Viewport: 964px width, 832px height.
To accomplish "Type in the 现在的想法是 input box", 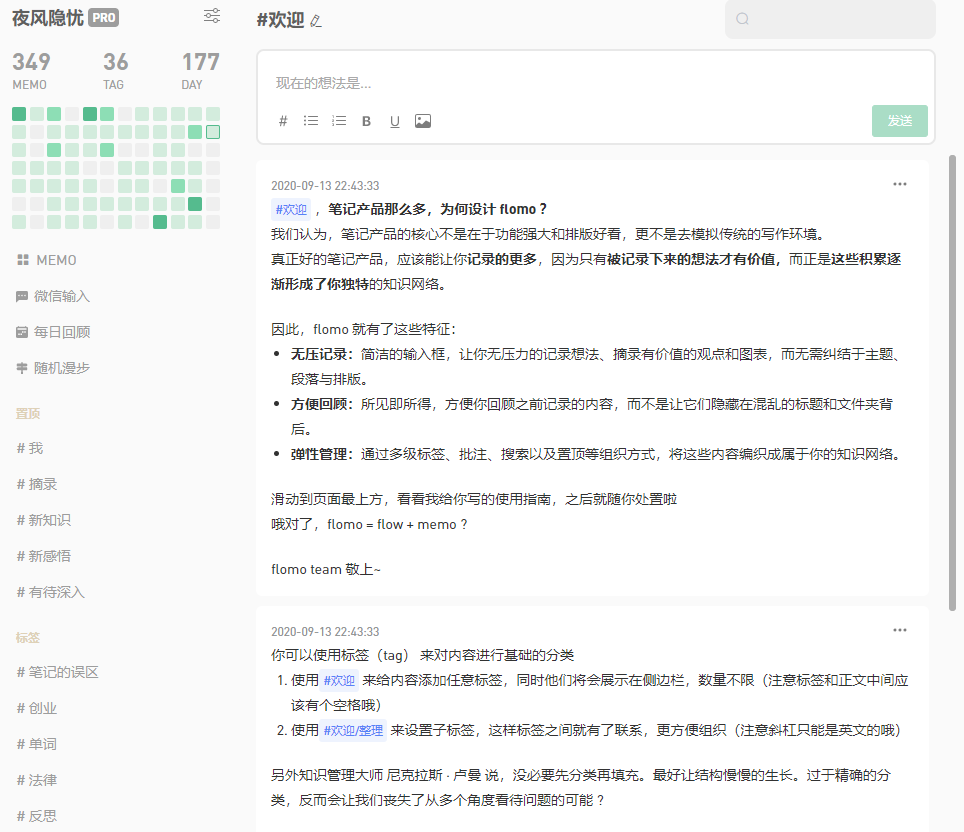I will [595, 83].
